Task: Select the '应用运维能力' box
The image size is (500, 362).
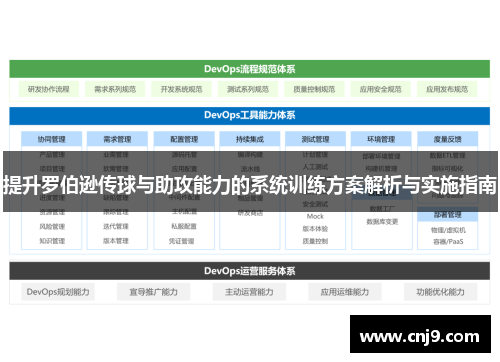Action: click(345, 292)
